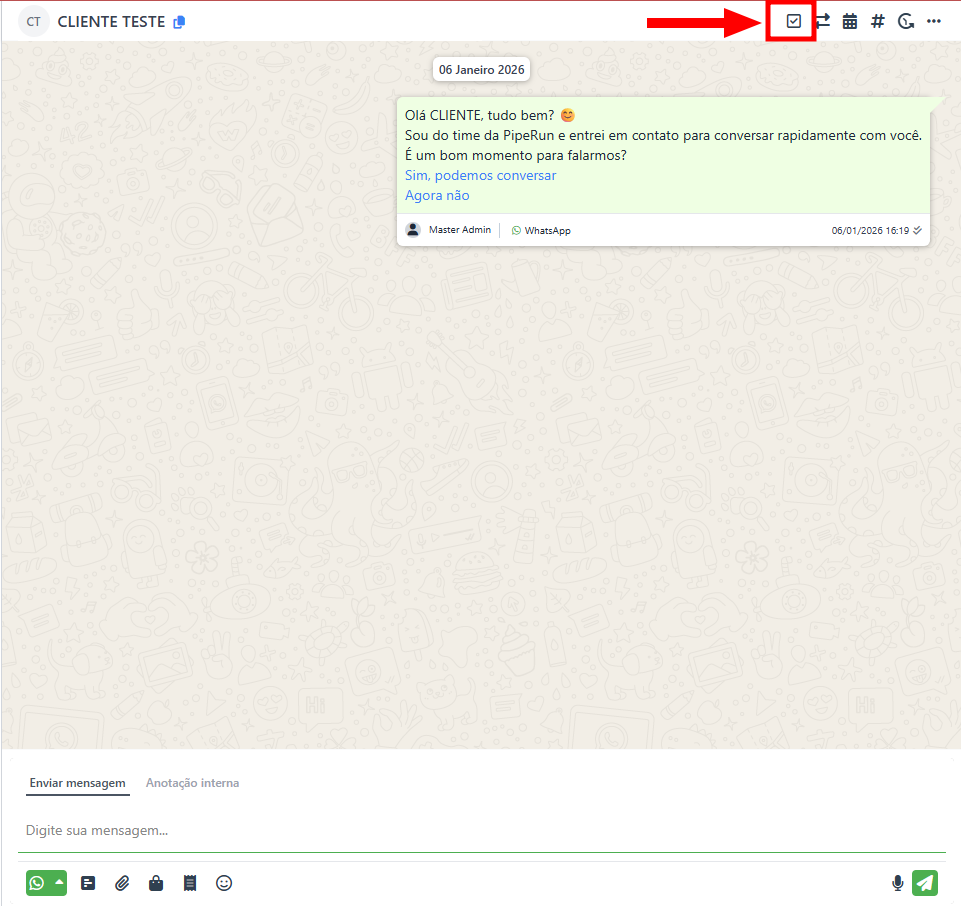Open the three-dots more options menu
This screenshot has height=906, width=961.
click(x=934, y=21)
